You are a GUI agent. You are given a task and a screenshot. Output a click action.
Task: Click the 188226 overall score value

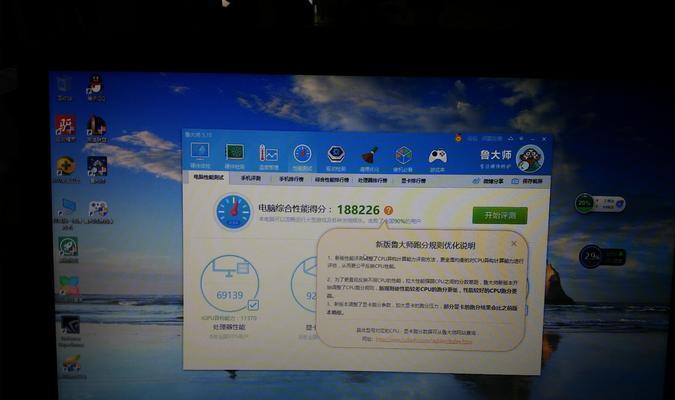point(358,210)
